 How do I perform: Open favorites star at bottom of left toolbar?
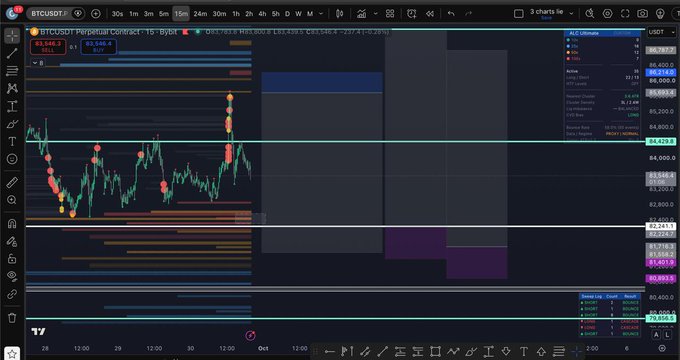tap(12, 353)
